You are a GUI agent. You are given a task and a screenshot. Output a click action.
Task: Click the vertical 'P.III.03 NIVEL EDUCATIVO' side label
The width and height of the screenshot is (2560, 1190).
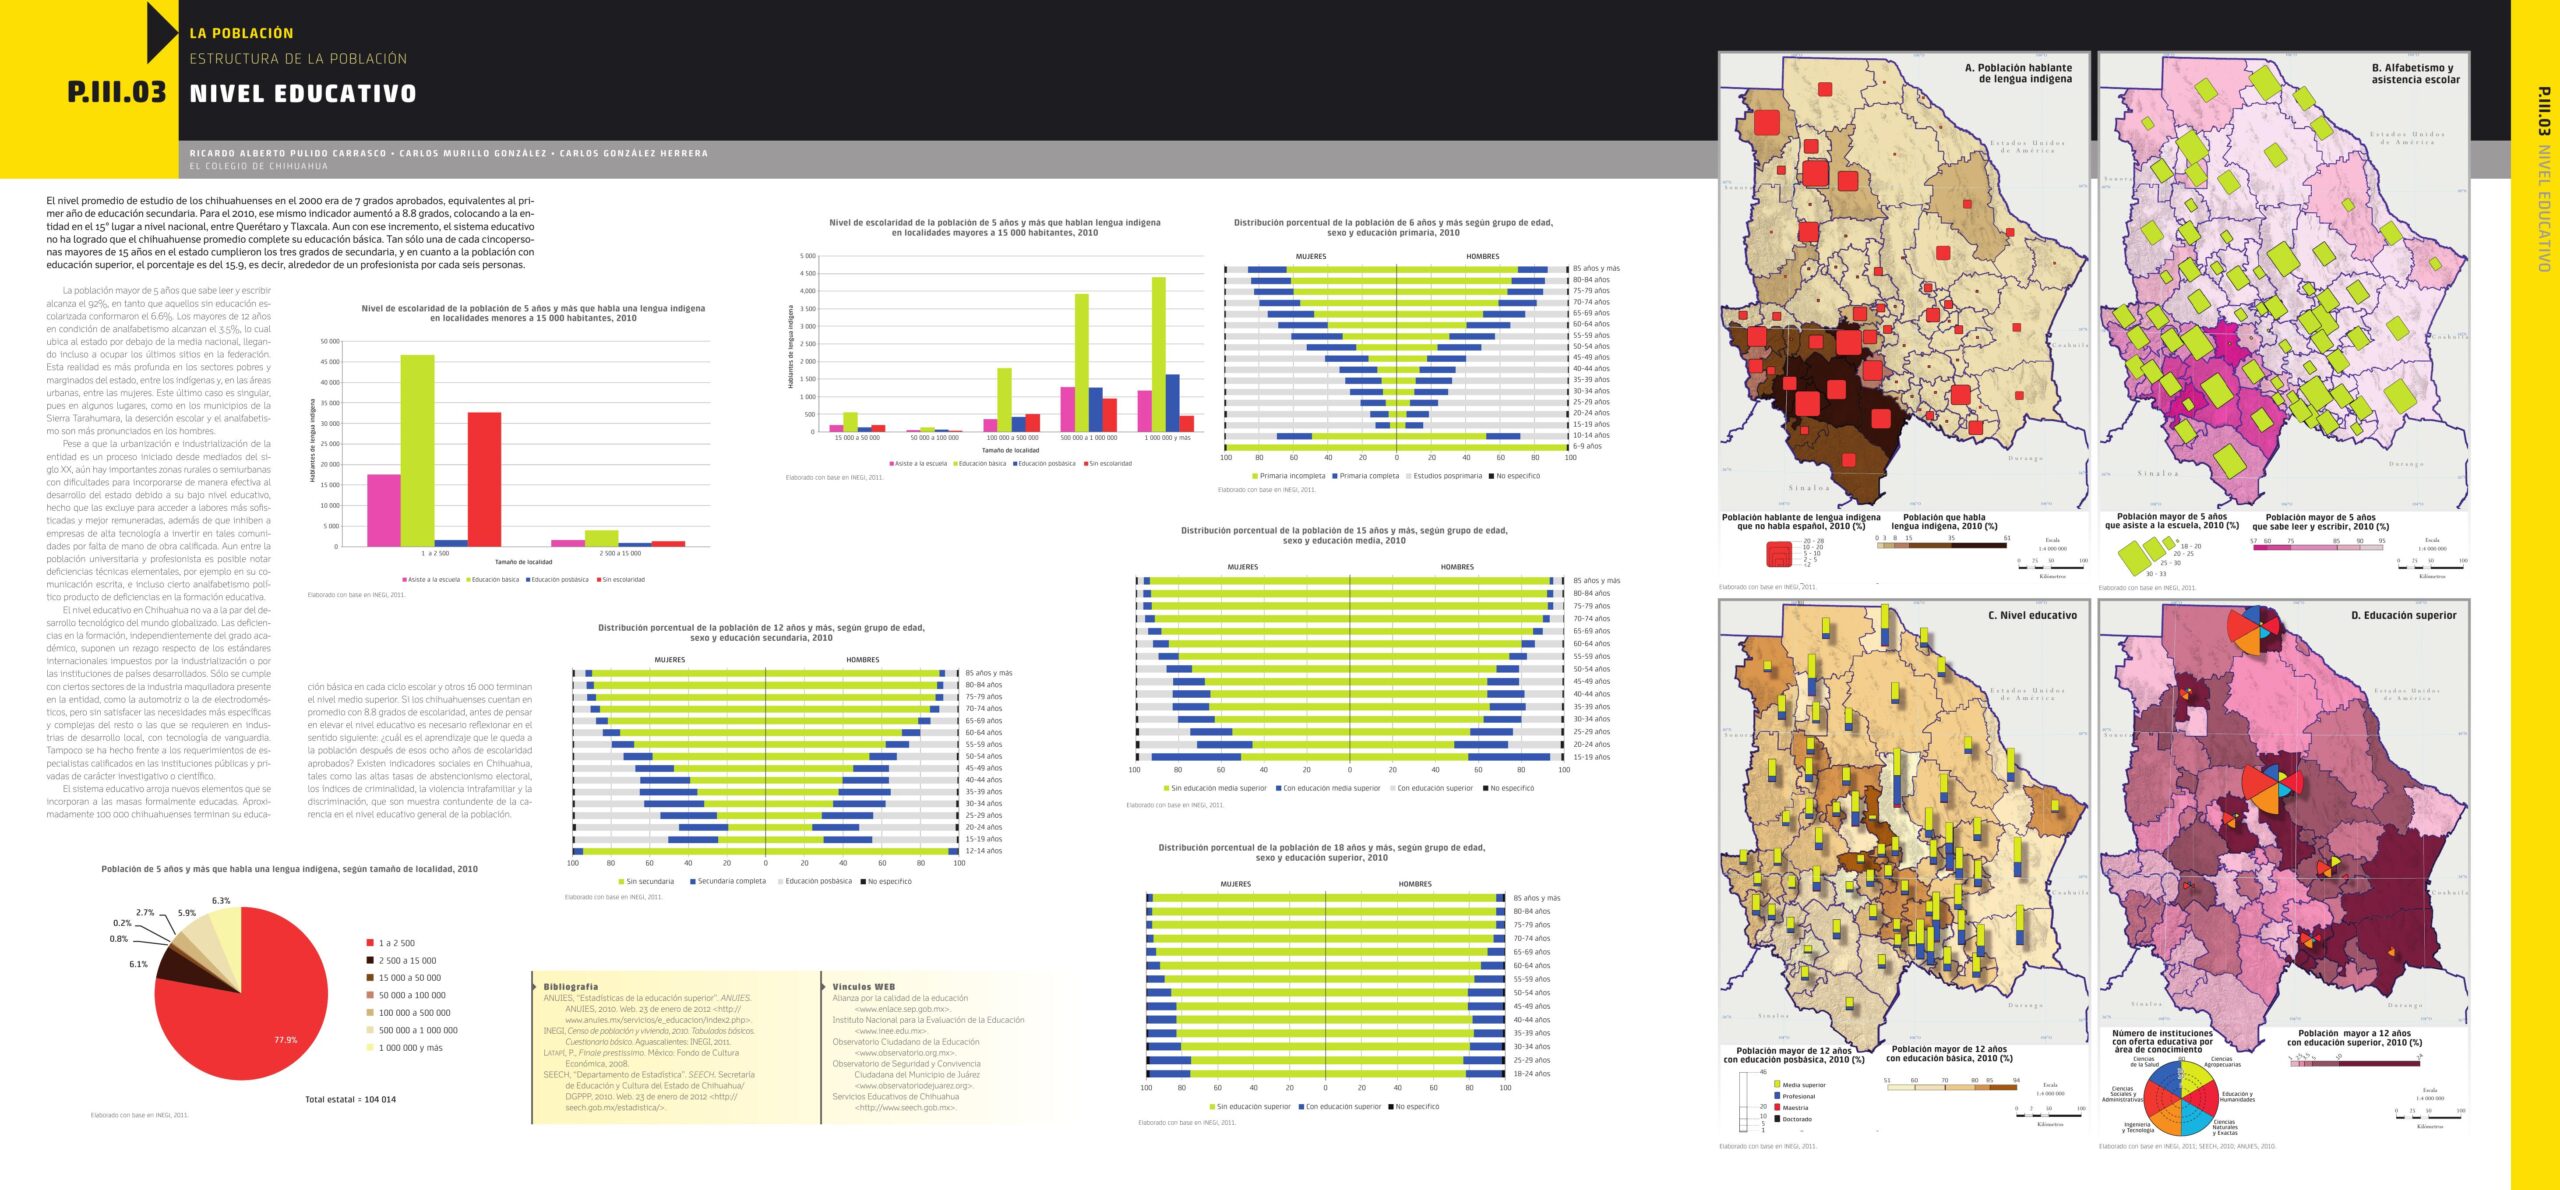[x=2543, y=180]
